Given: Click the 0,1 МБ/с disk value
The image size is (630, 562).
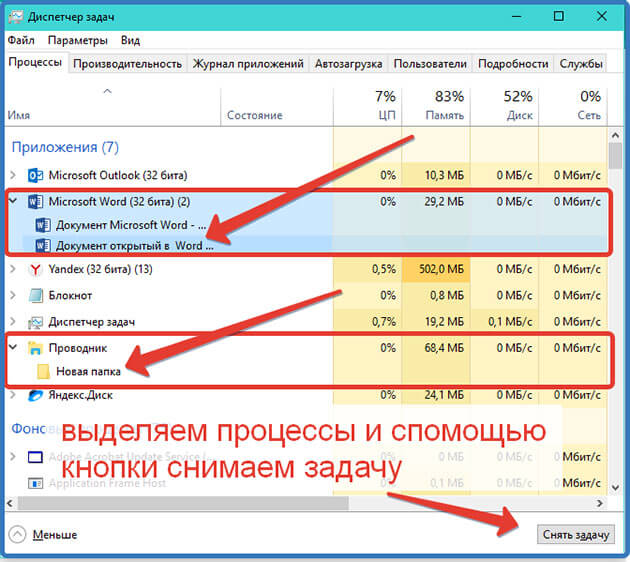Looking at the screenshot, I should 510,322.
